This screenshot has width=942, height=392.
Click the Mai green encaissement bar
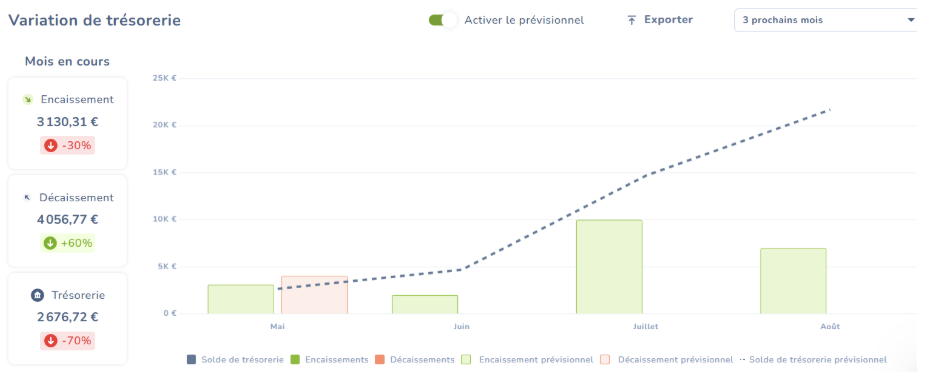240,299
